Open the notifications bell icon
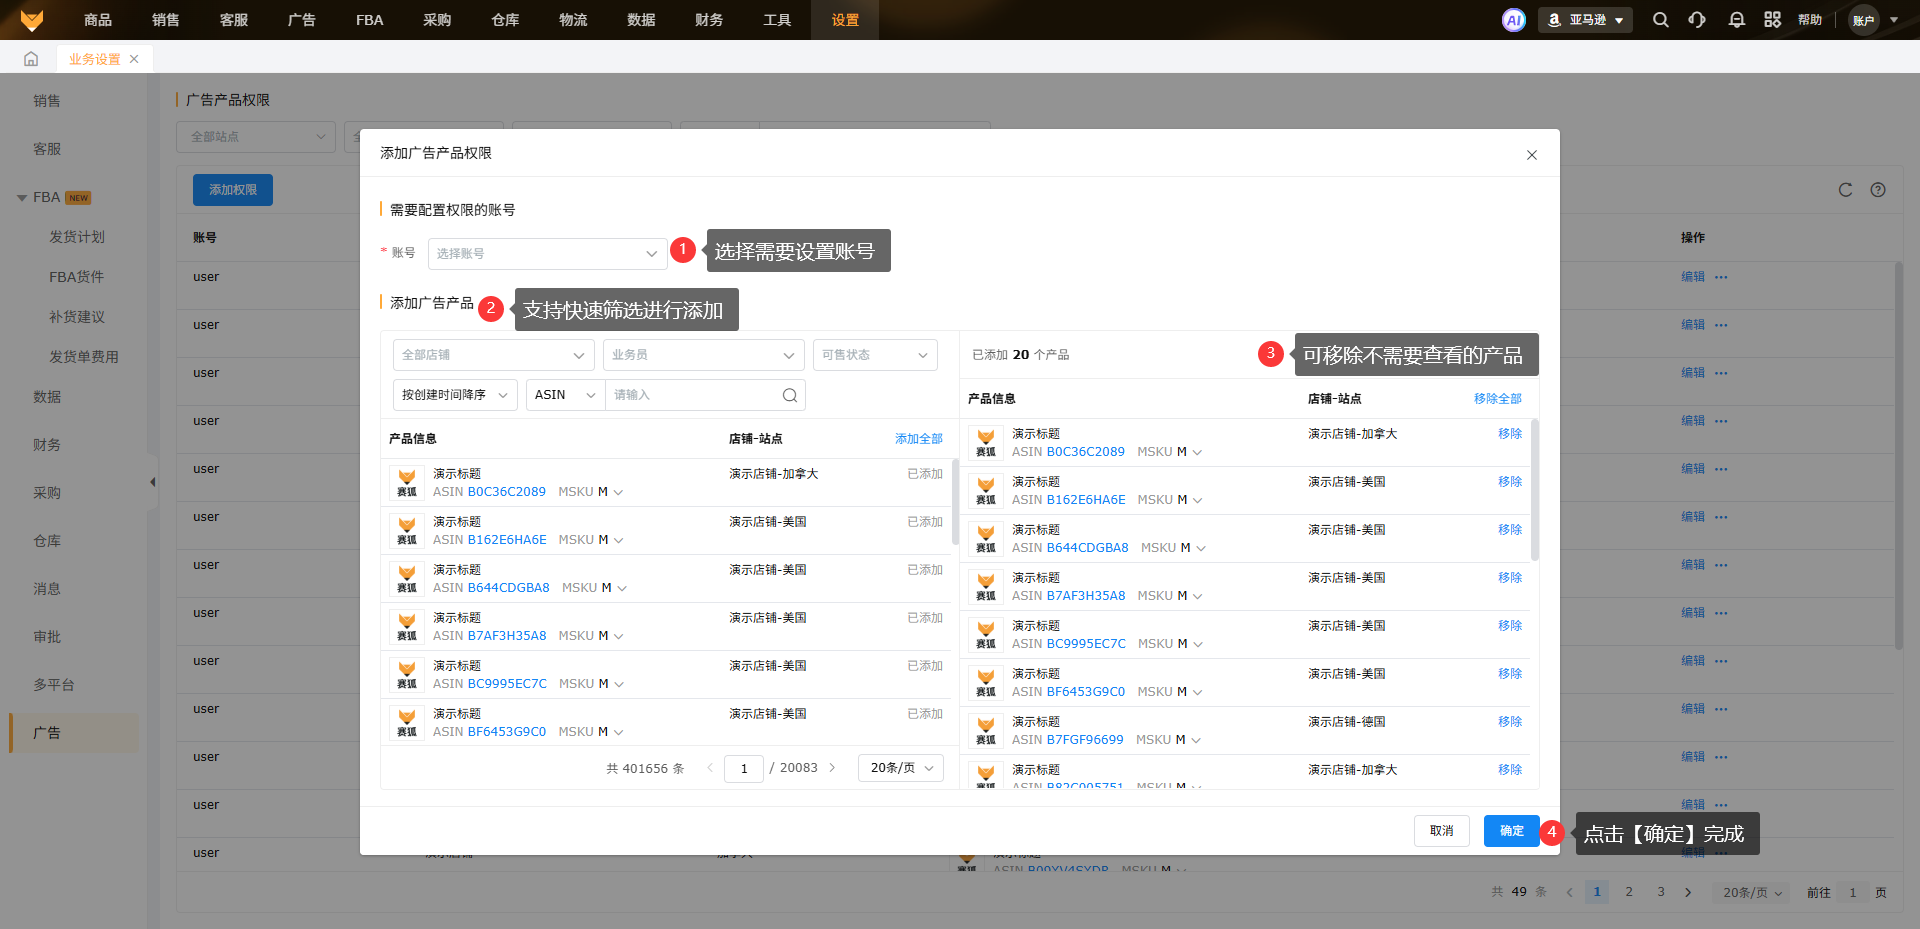 (x=1736, y=20)
